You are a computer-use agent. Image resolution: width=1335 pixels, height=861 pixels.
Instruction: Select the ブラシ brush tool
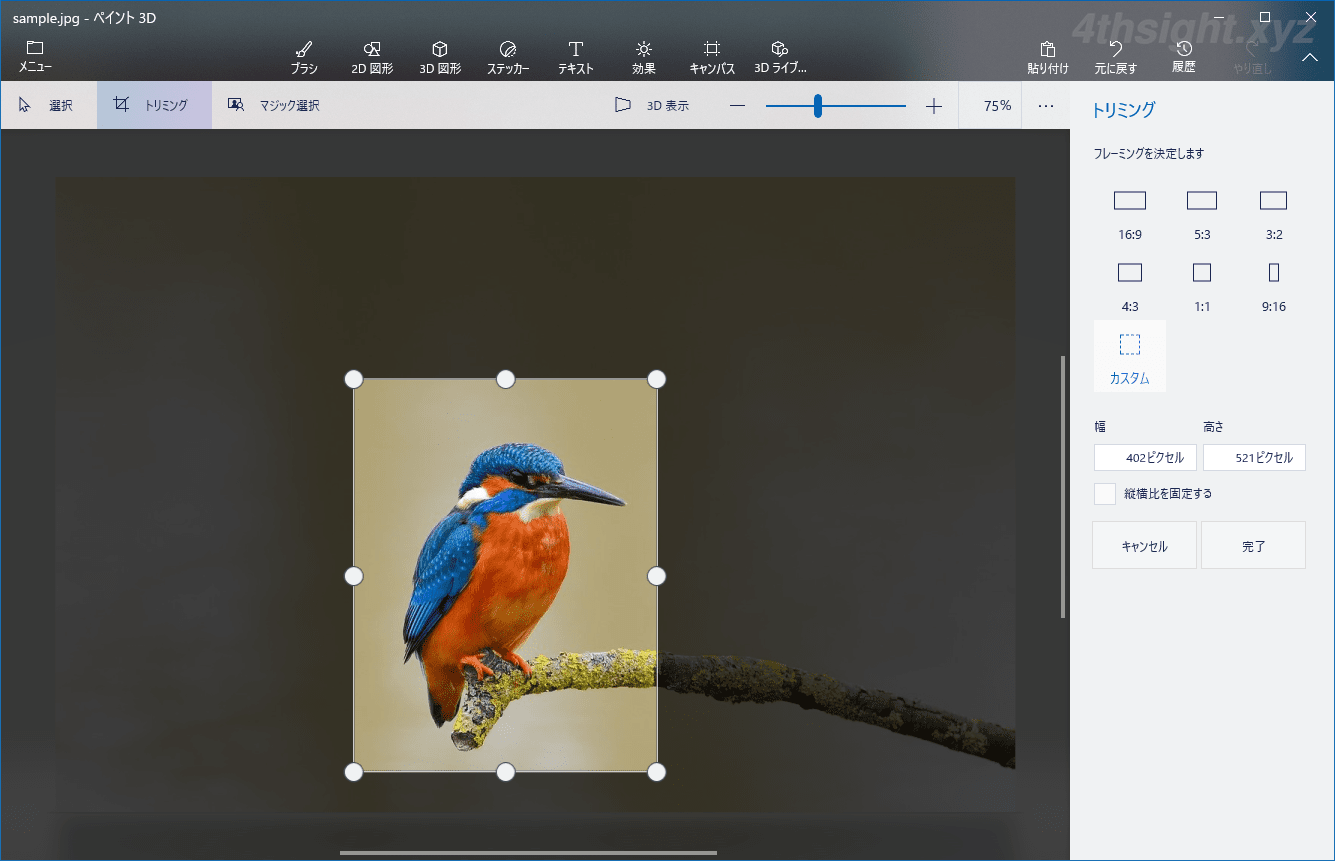point(305,57)
